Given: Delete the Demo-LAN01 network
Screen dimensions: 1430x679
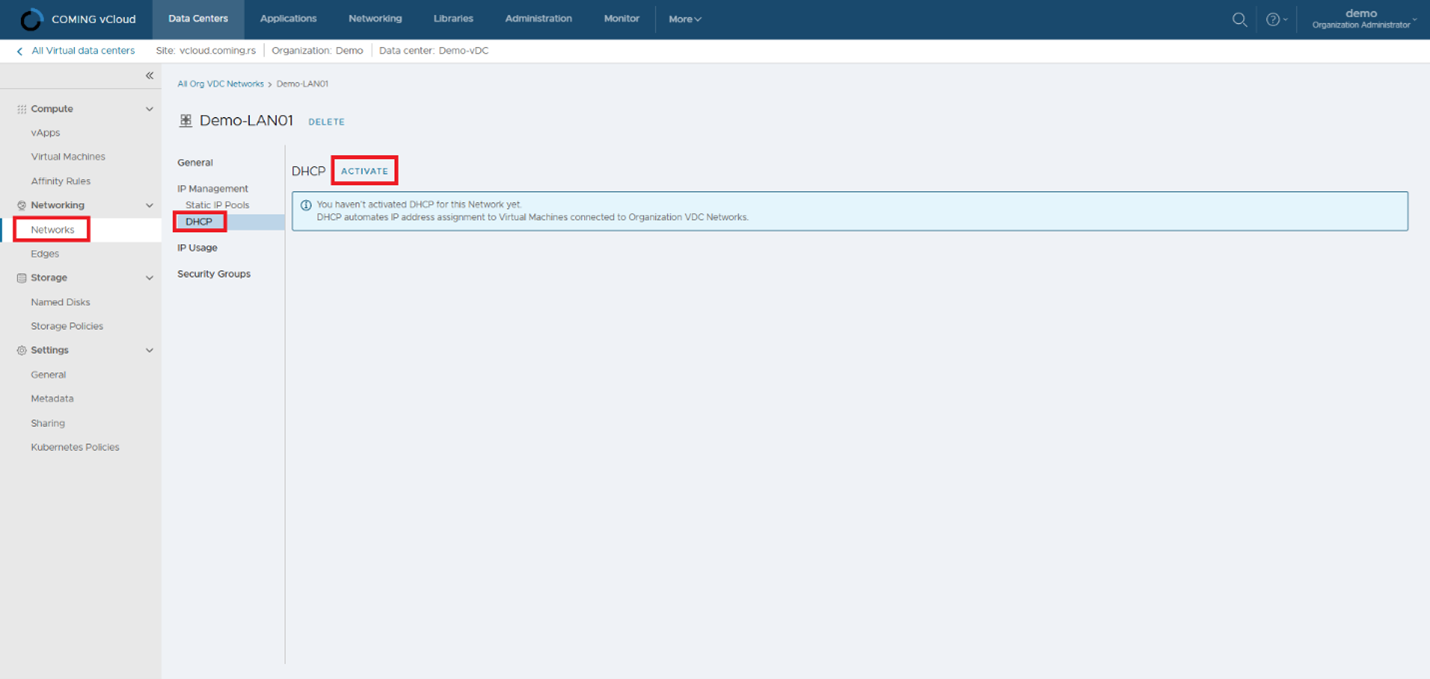Looking at the screenshot, I should pos(326,122).
